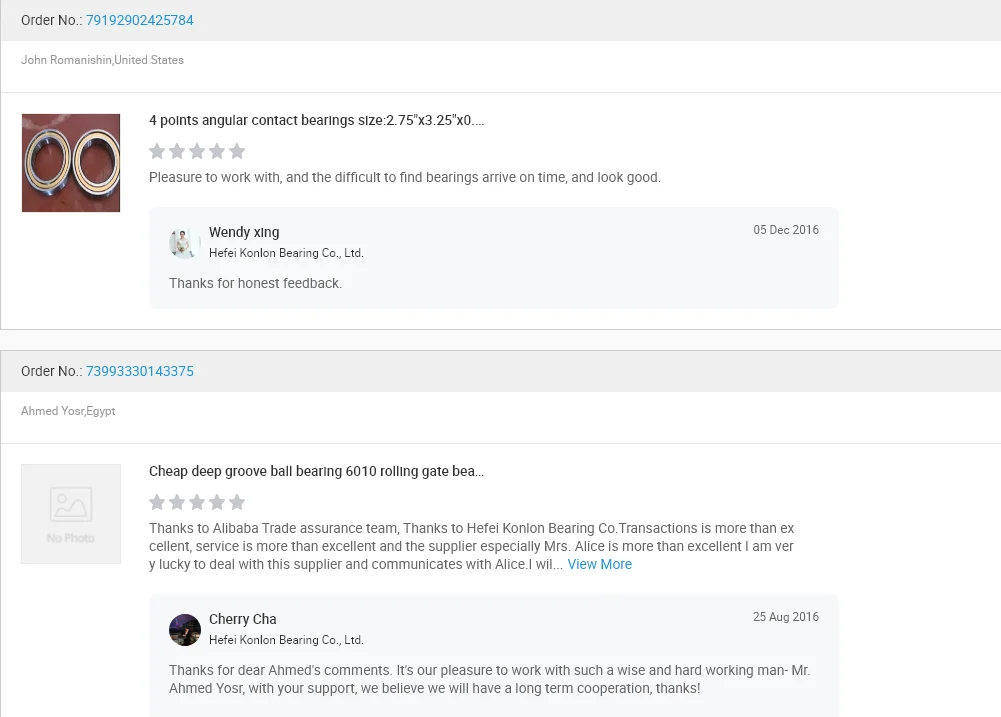Click fifth star of Ahmed's review rating
The width and height of the screenshot is (1001, 717).
pyautogui.click(x=237, y=502)
